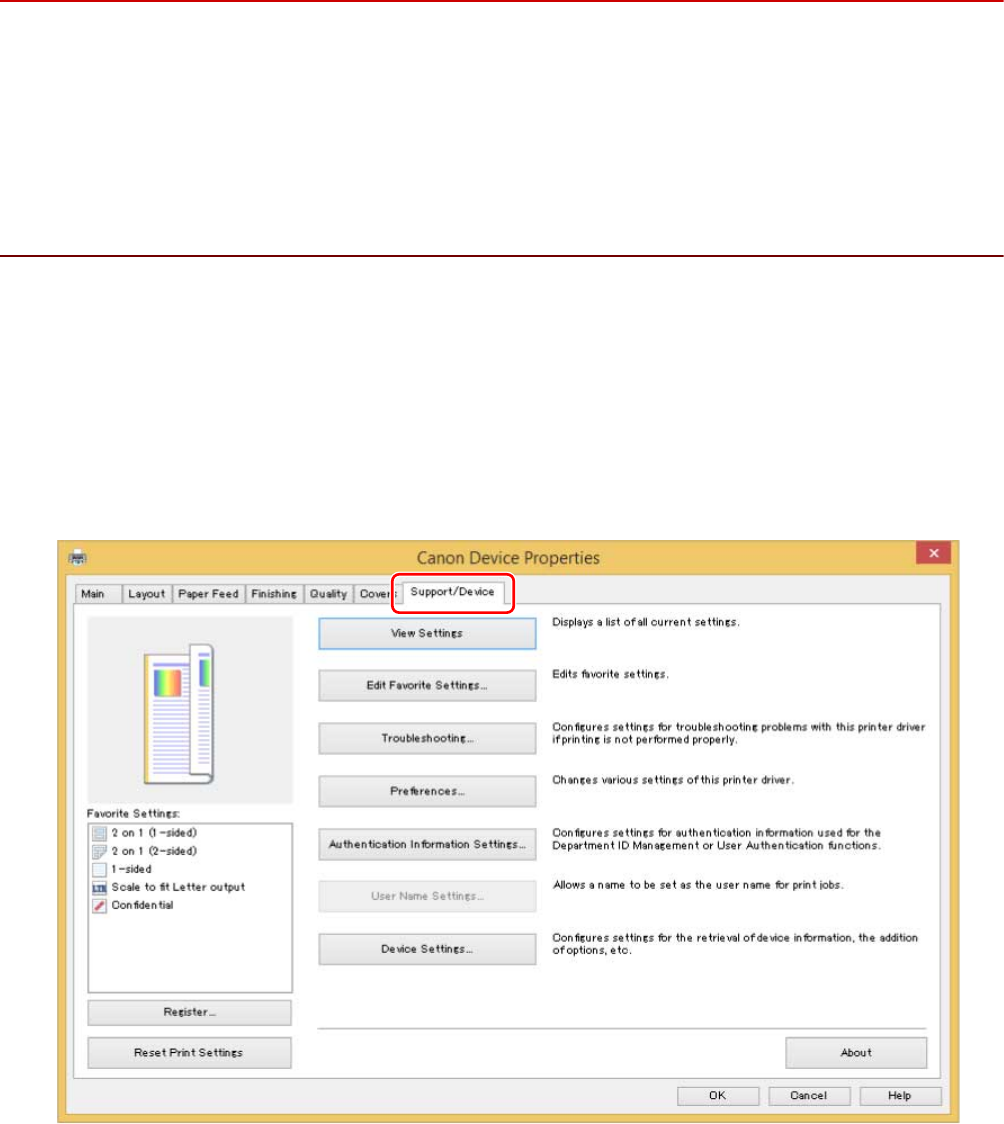Click the grayed User Name Settings button
This screenshot has height=1124, width=1004.
click(427, 896)
